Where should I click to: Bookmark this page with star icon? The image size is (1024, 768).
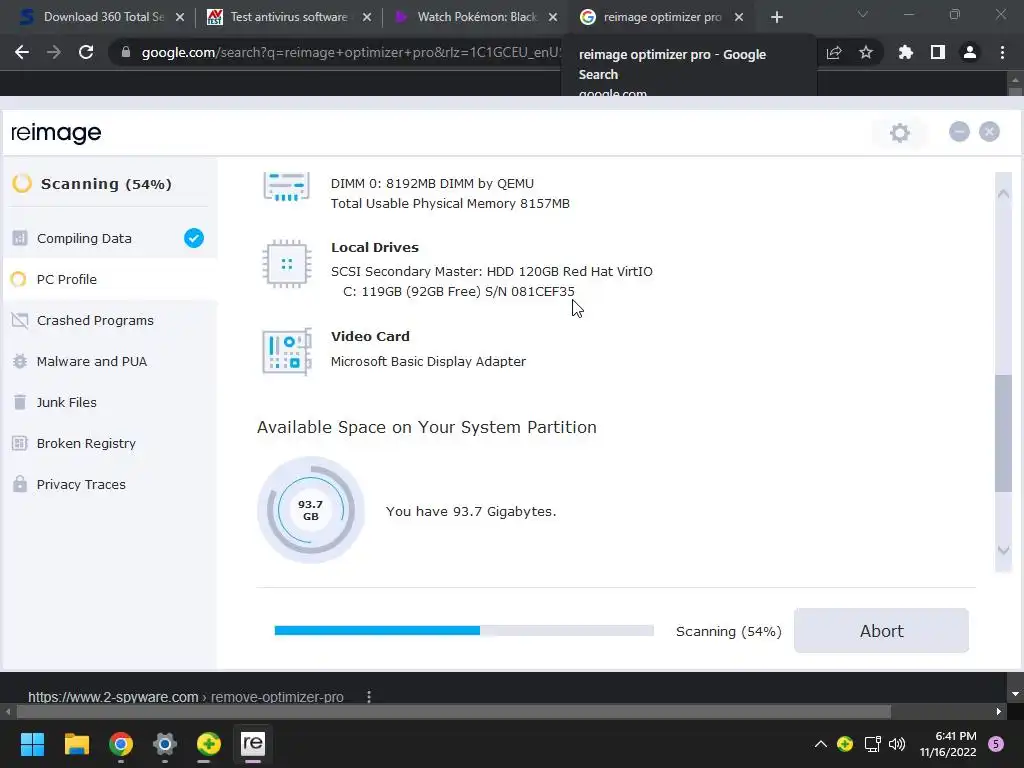tap(866, 52)
